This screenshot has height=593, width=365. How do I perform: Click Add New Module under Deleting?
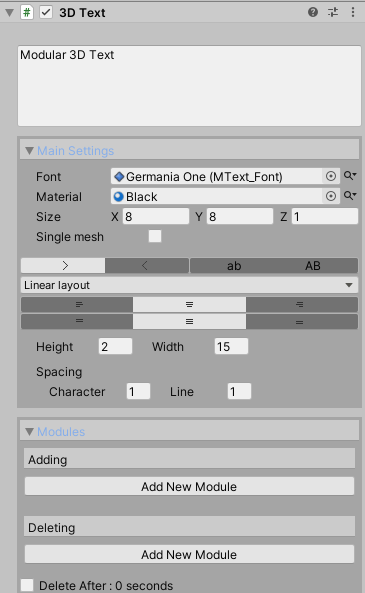[189, 554]
